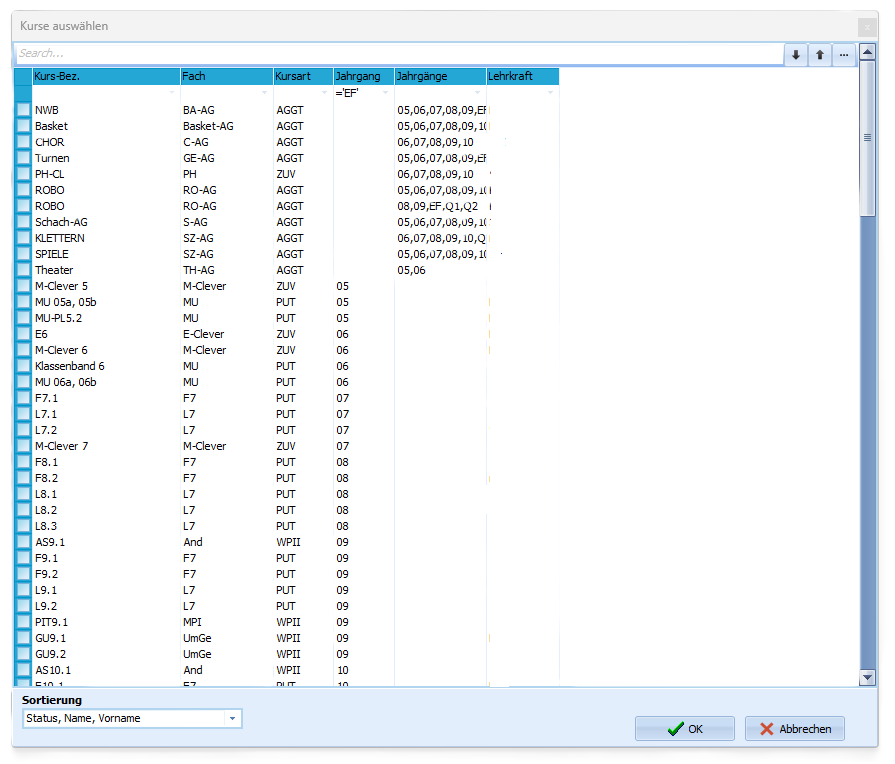This screenshot has height=764, width=895.
Task: Click the Basket-AG subject cell
Action: pos(208,126)
